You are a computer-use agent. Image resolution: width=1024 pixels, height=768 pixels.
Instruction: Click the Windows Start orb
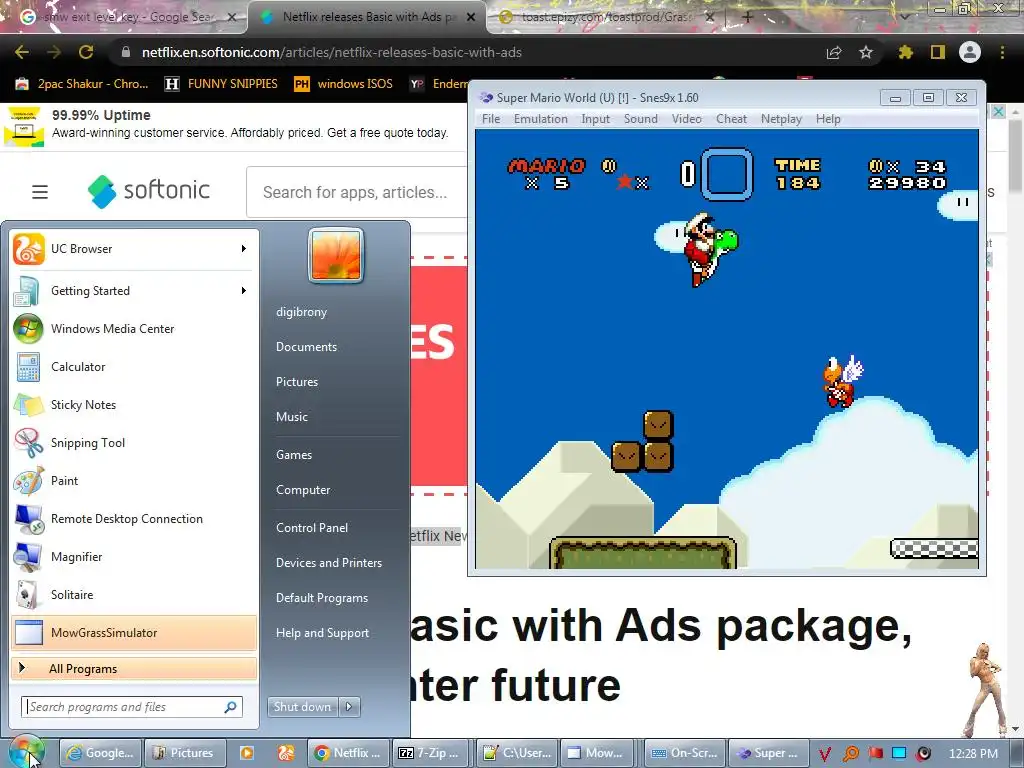(26, 752)
